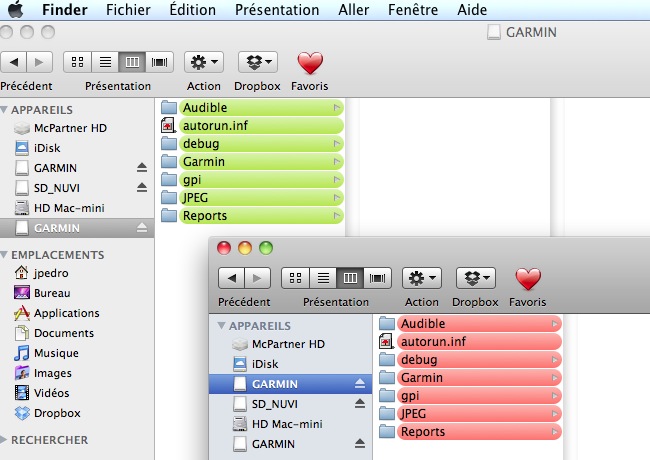This screenshot has width=650, height=460.
Task: Open Applications in sidebar
Action: pos(77,313)
